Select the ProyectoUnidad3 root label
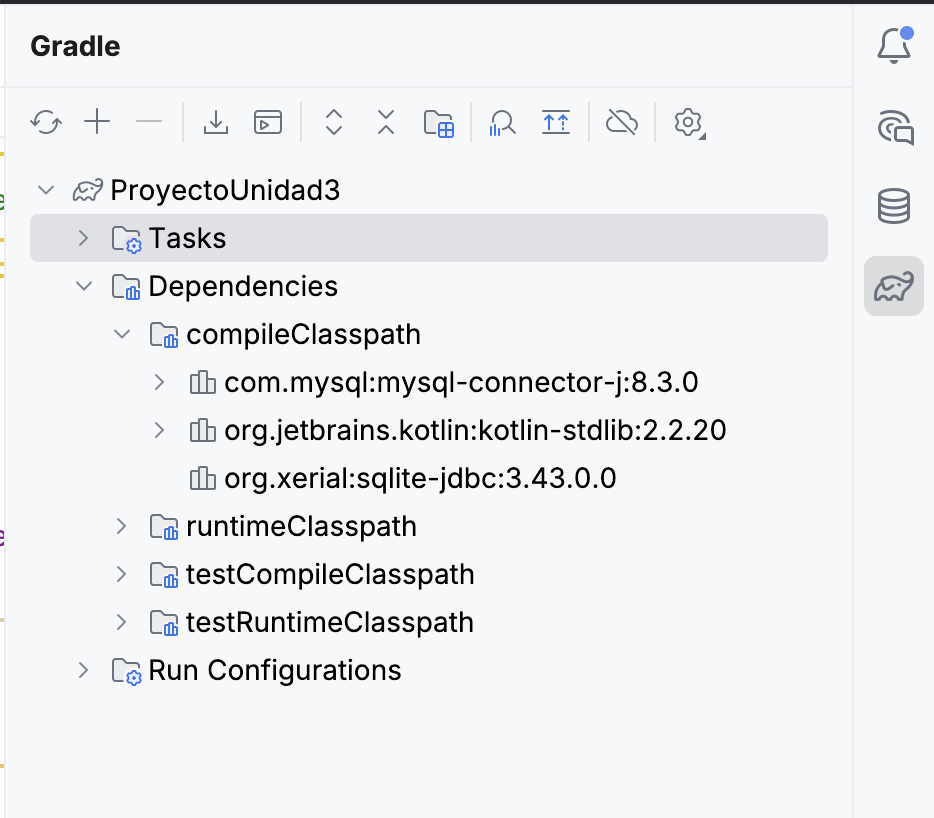Image resolution: width=934 pixels, height=818 pixels. (x=225, y=191)
